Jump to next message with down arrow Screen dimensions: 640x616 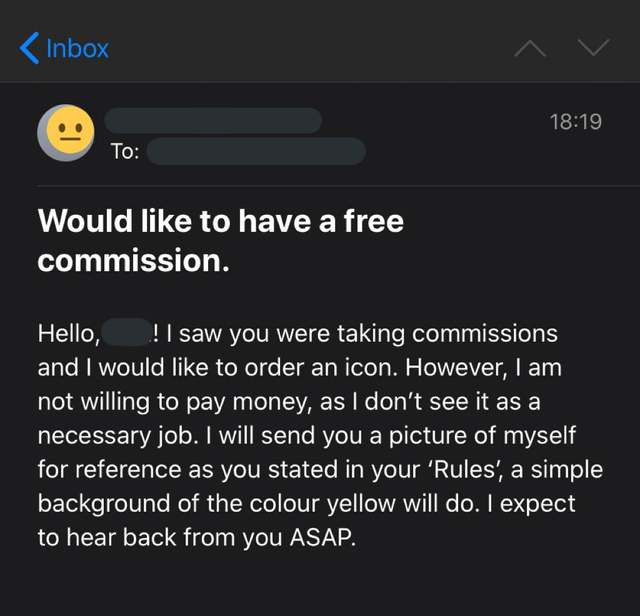click(593, 47)
